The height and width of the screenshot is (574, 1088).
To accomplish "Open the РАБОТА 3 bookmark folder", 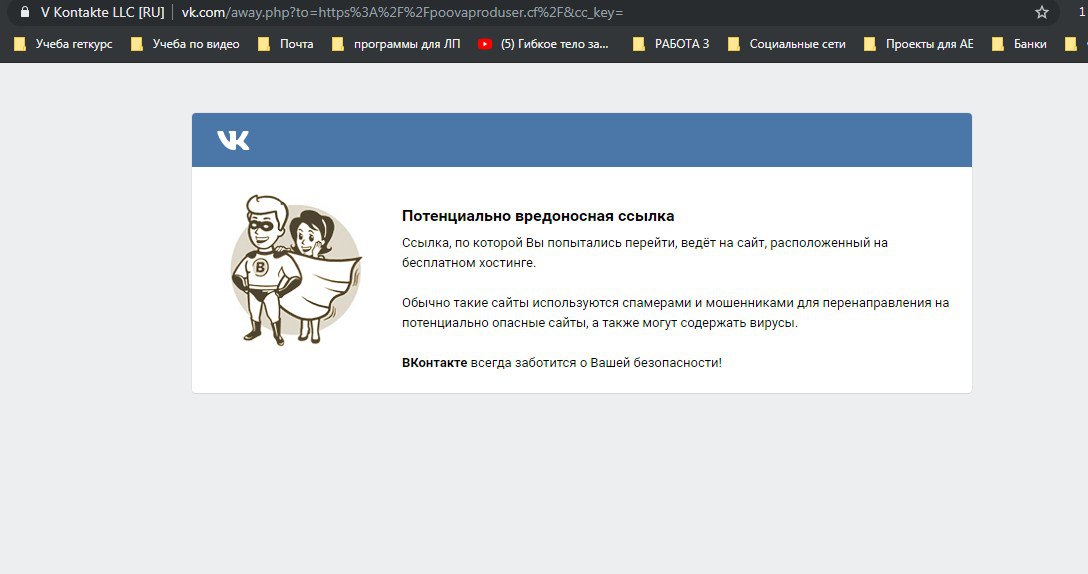I will tap(671, 44).
